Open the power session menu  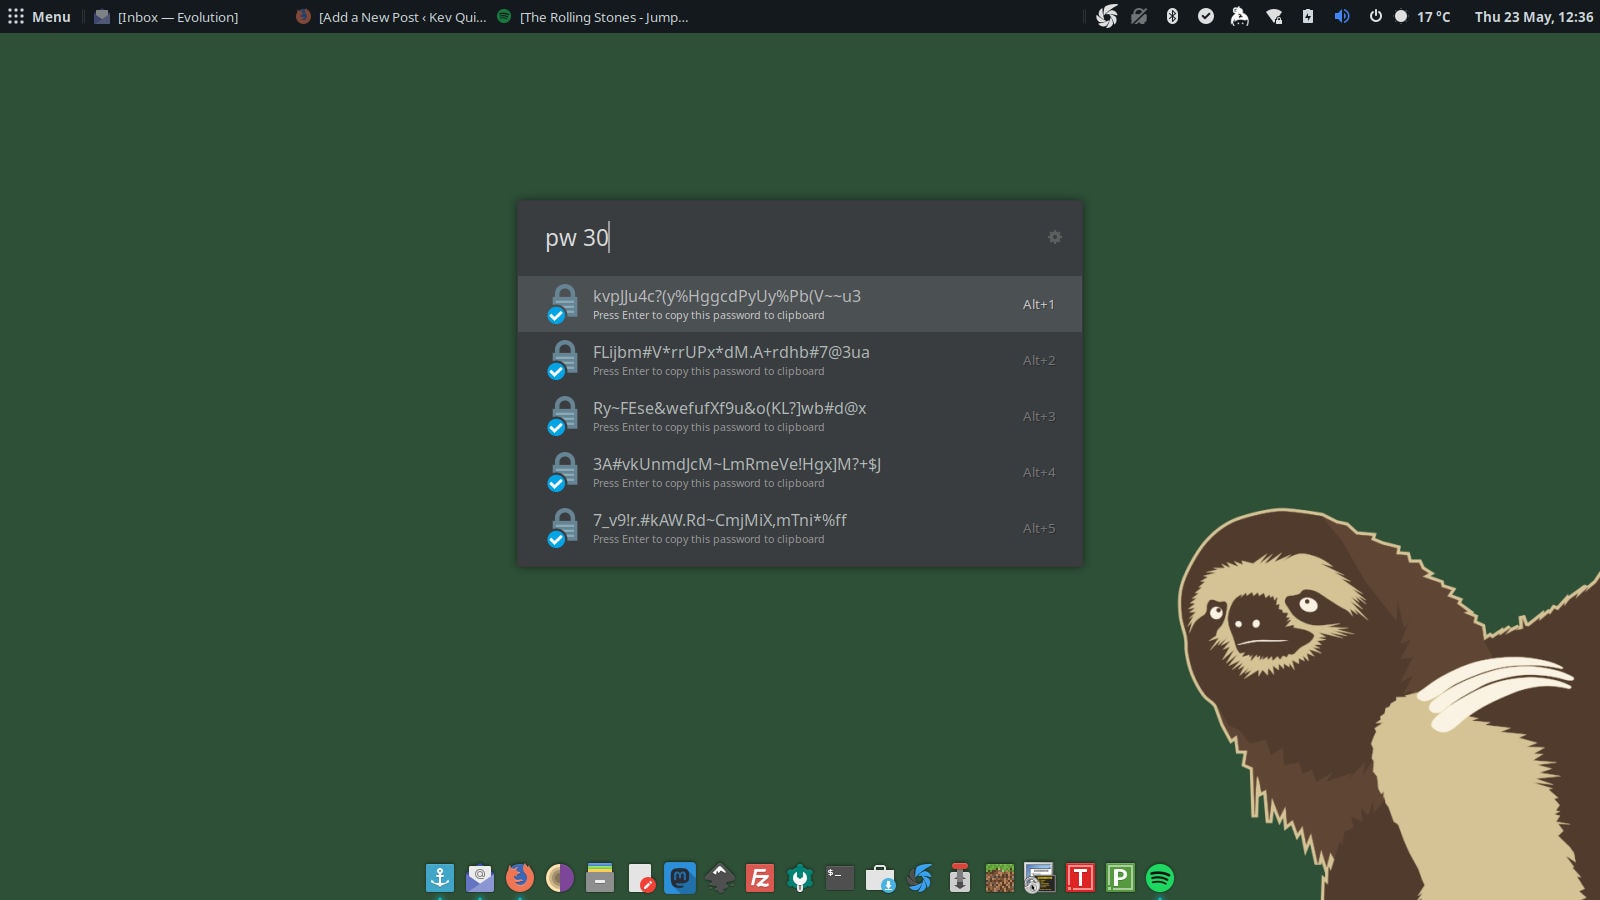[x=1376, y=16]
